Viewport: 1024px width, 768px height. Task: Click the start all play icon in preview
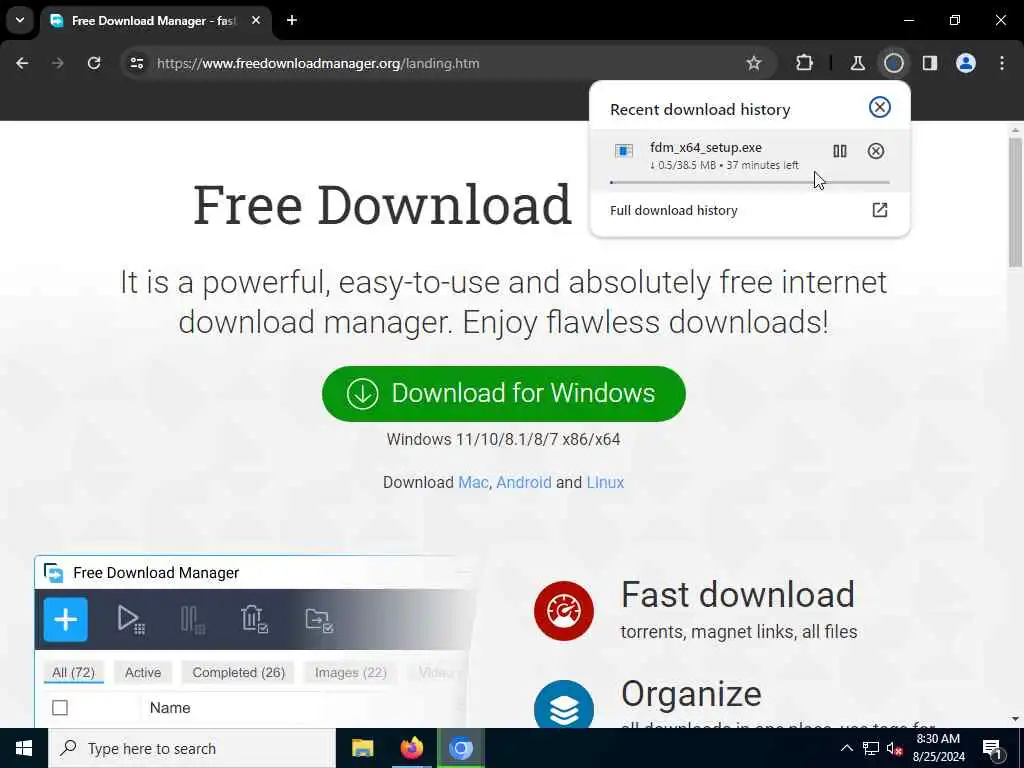[x=131, y=619]
